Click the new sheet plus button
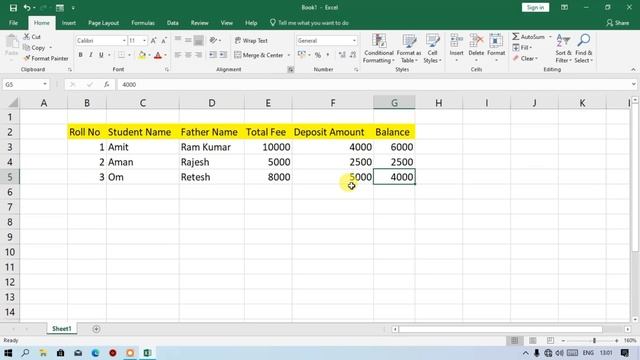The image size is (640, 360). coord(96,329)
